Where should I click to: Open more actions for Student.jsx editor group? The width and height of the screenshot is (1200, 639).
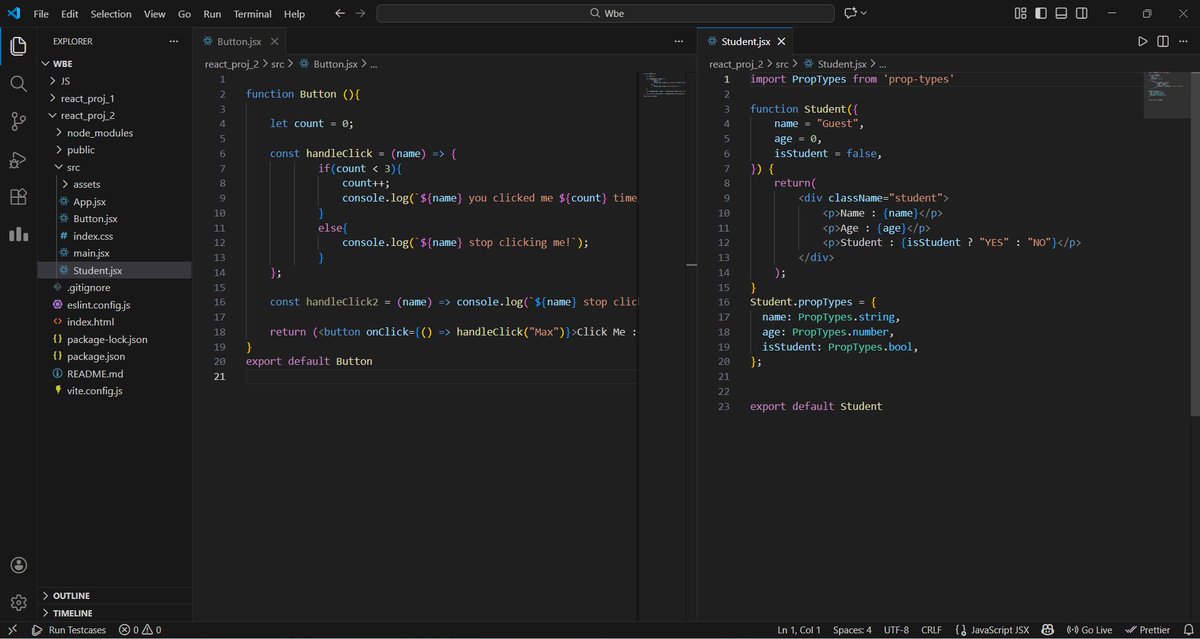click(1183, 42)
